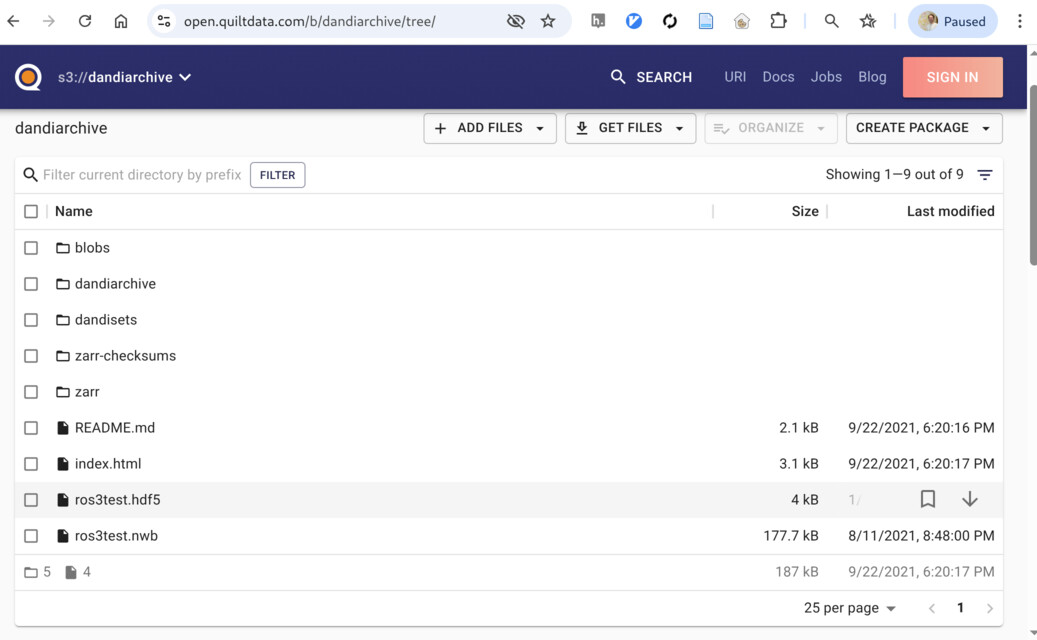Click the browser address bar URL
The width and height of the screenshot is (1037, 640).
point(310,21)
